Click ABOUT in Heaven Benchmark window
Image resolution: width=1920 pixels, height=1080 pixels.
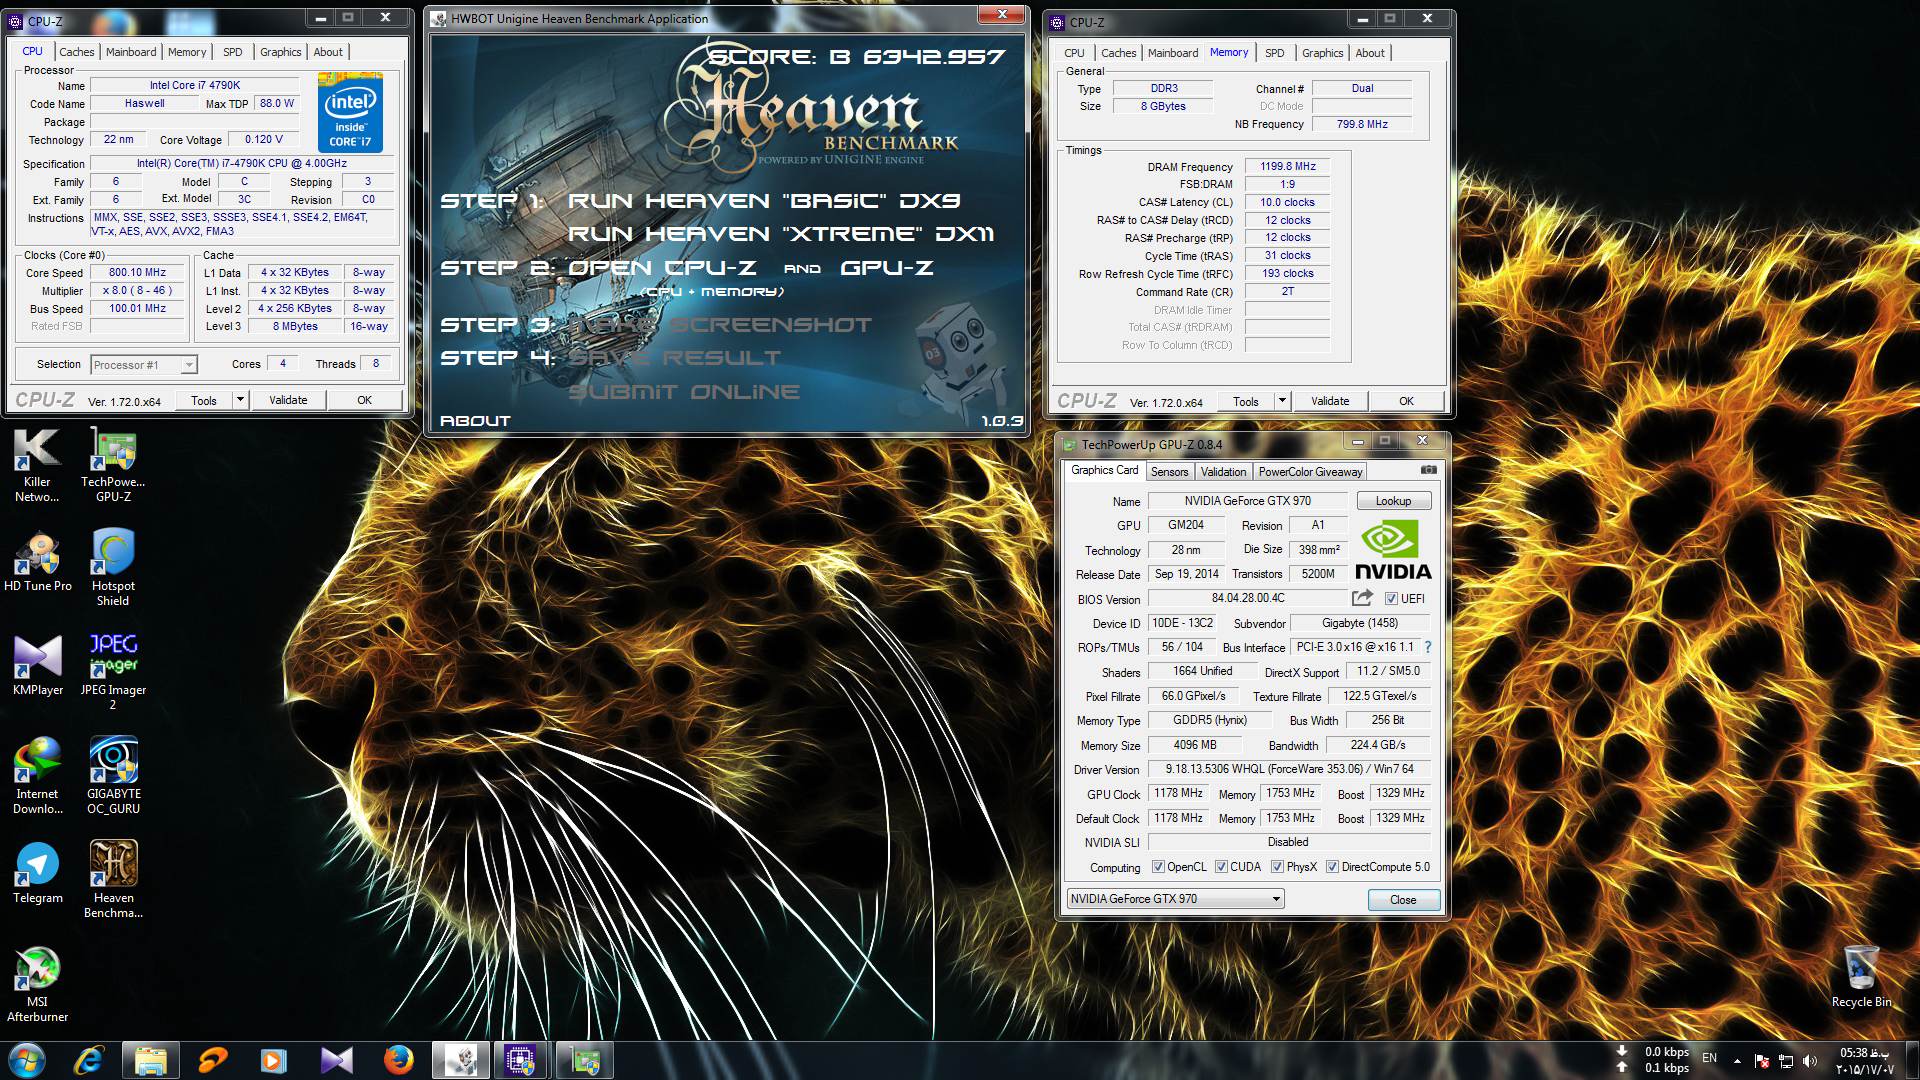click(475, 421)
